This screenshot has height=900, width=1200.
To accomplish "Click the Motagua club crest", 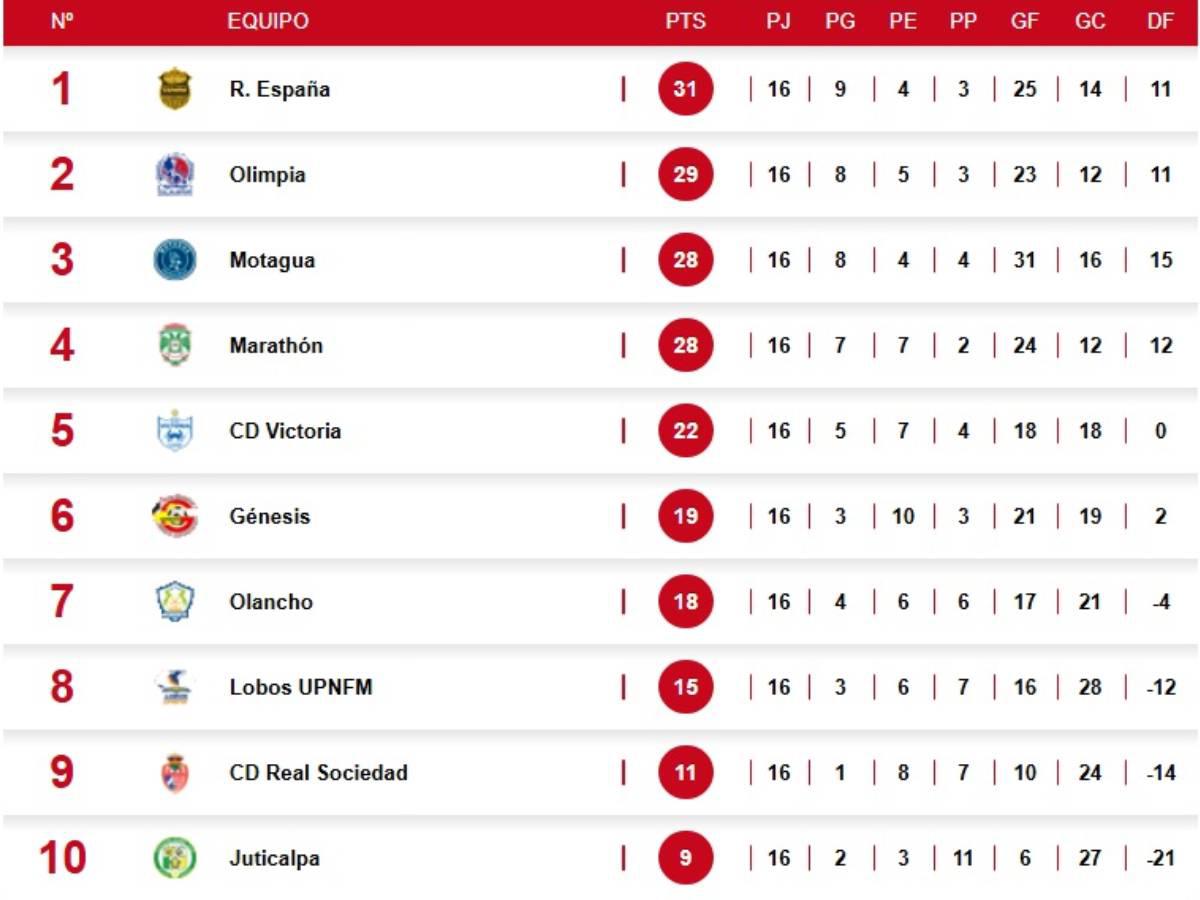I will [x=175, y=260].
